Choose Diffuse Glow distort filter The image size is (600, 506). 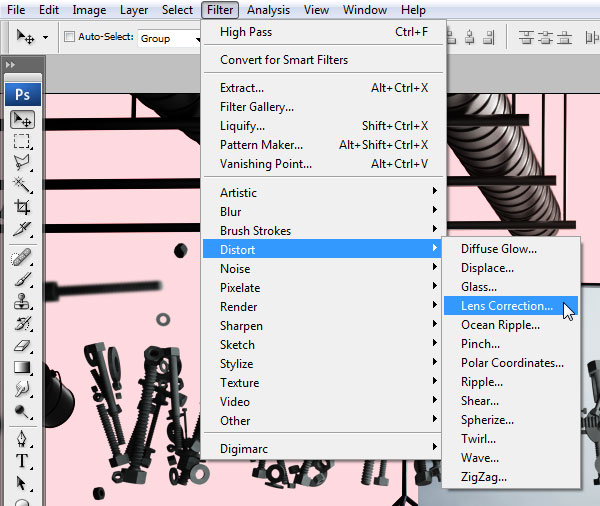(x=510, y=249)
